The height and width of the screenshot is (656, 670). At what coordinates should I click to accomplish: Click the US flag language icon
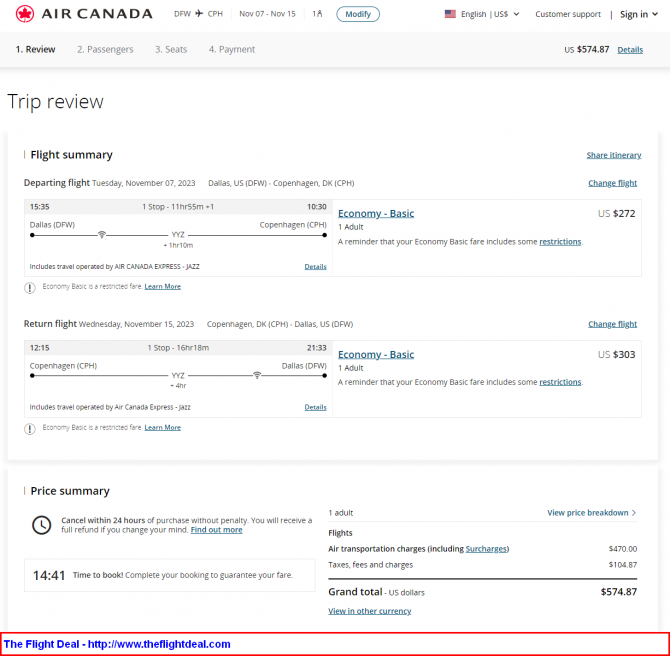(x=450, y=14)
